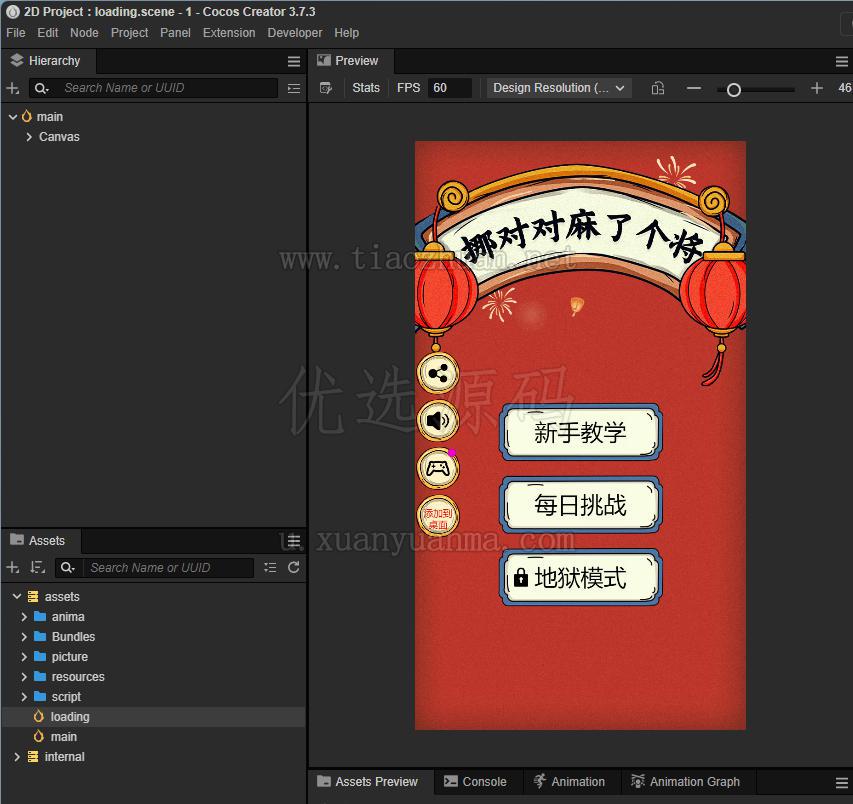Viewport: 853px width, 804px height.
Task: Open the Design Resolution dropdown
Action: (x=559, y=88)
